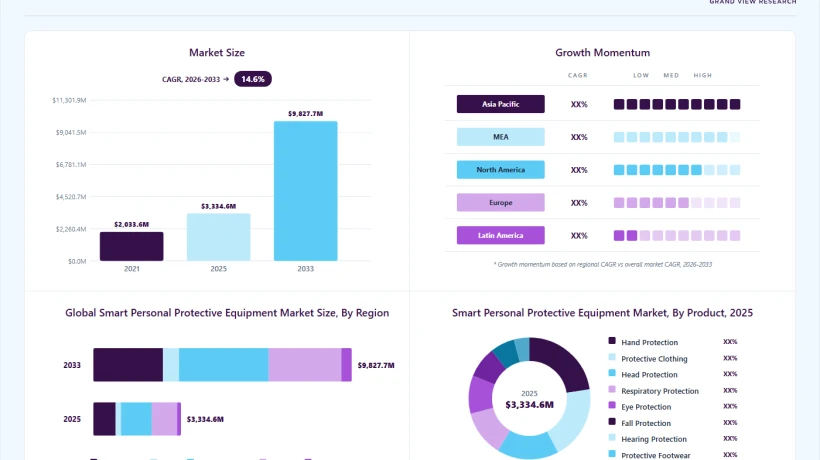
Task: Click the $11,301.9M axis label
Action: 69,100
